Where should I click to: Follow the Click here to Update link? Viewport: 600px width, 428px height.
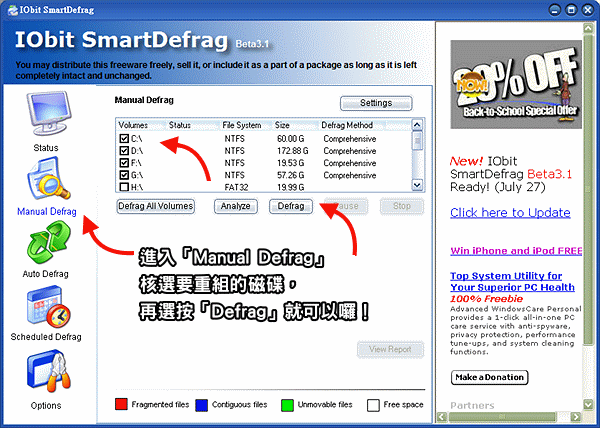[510, 213]
